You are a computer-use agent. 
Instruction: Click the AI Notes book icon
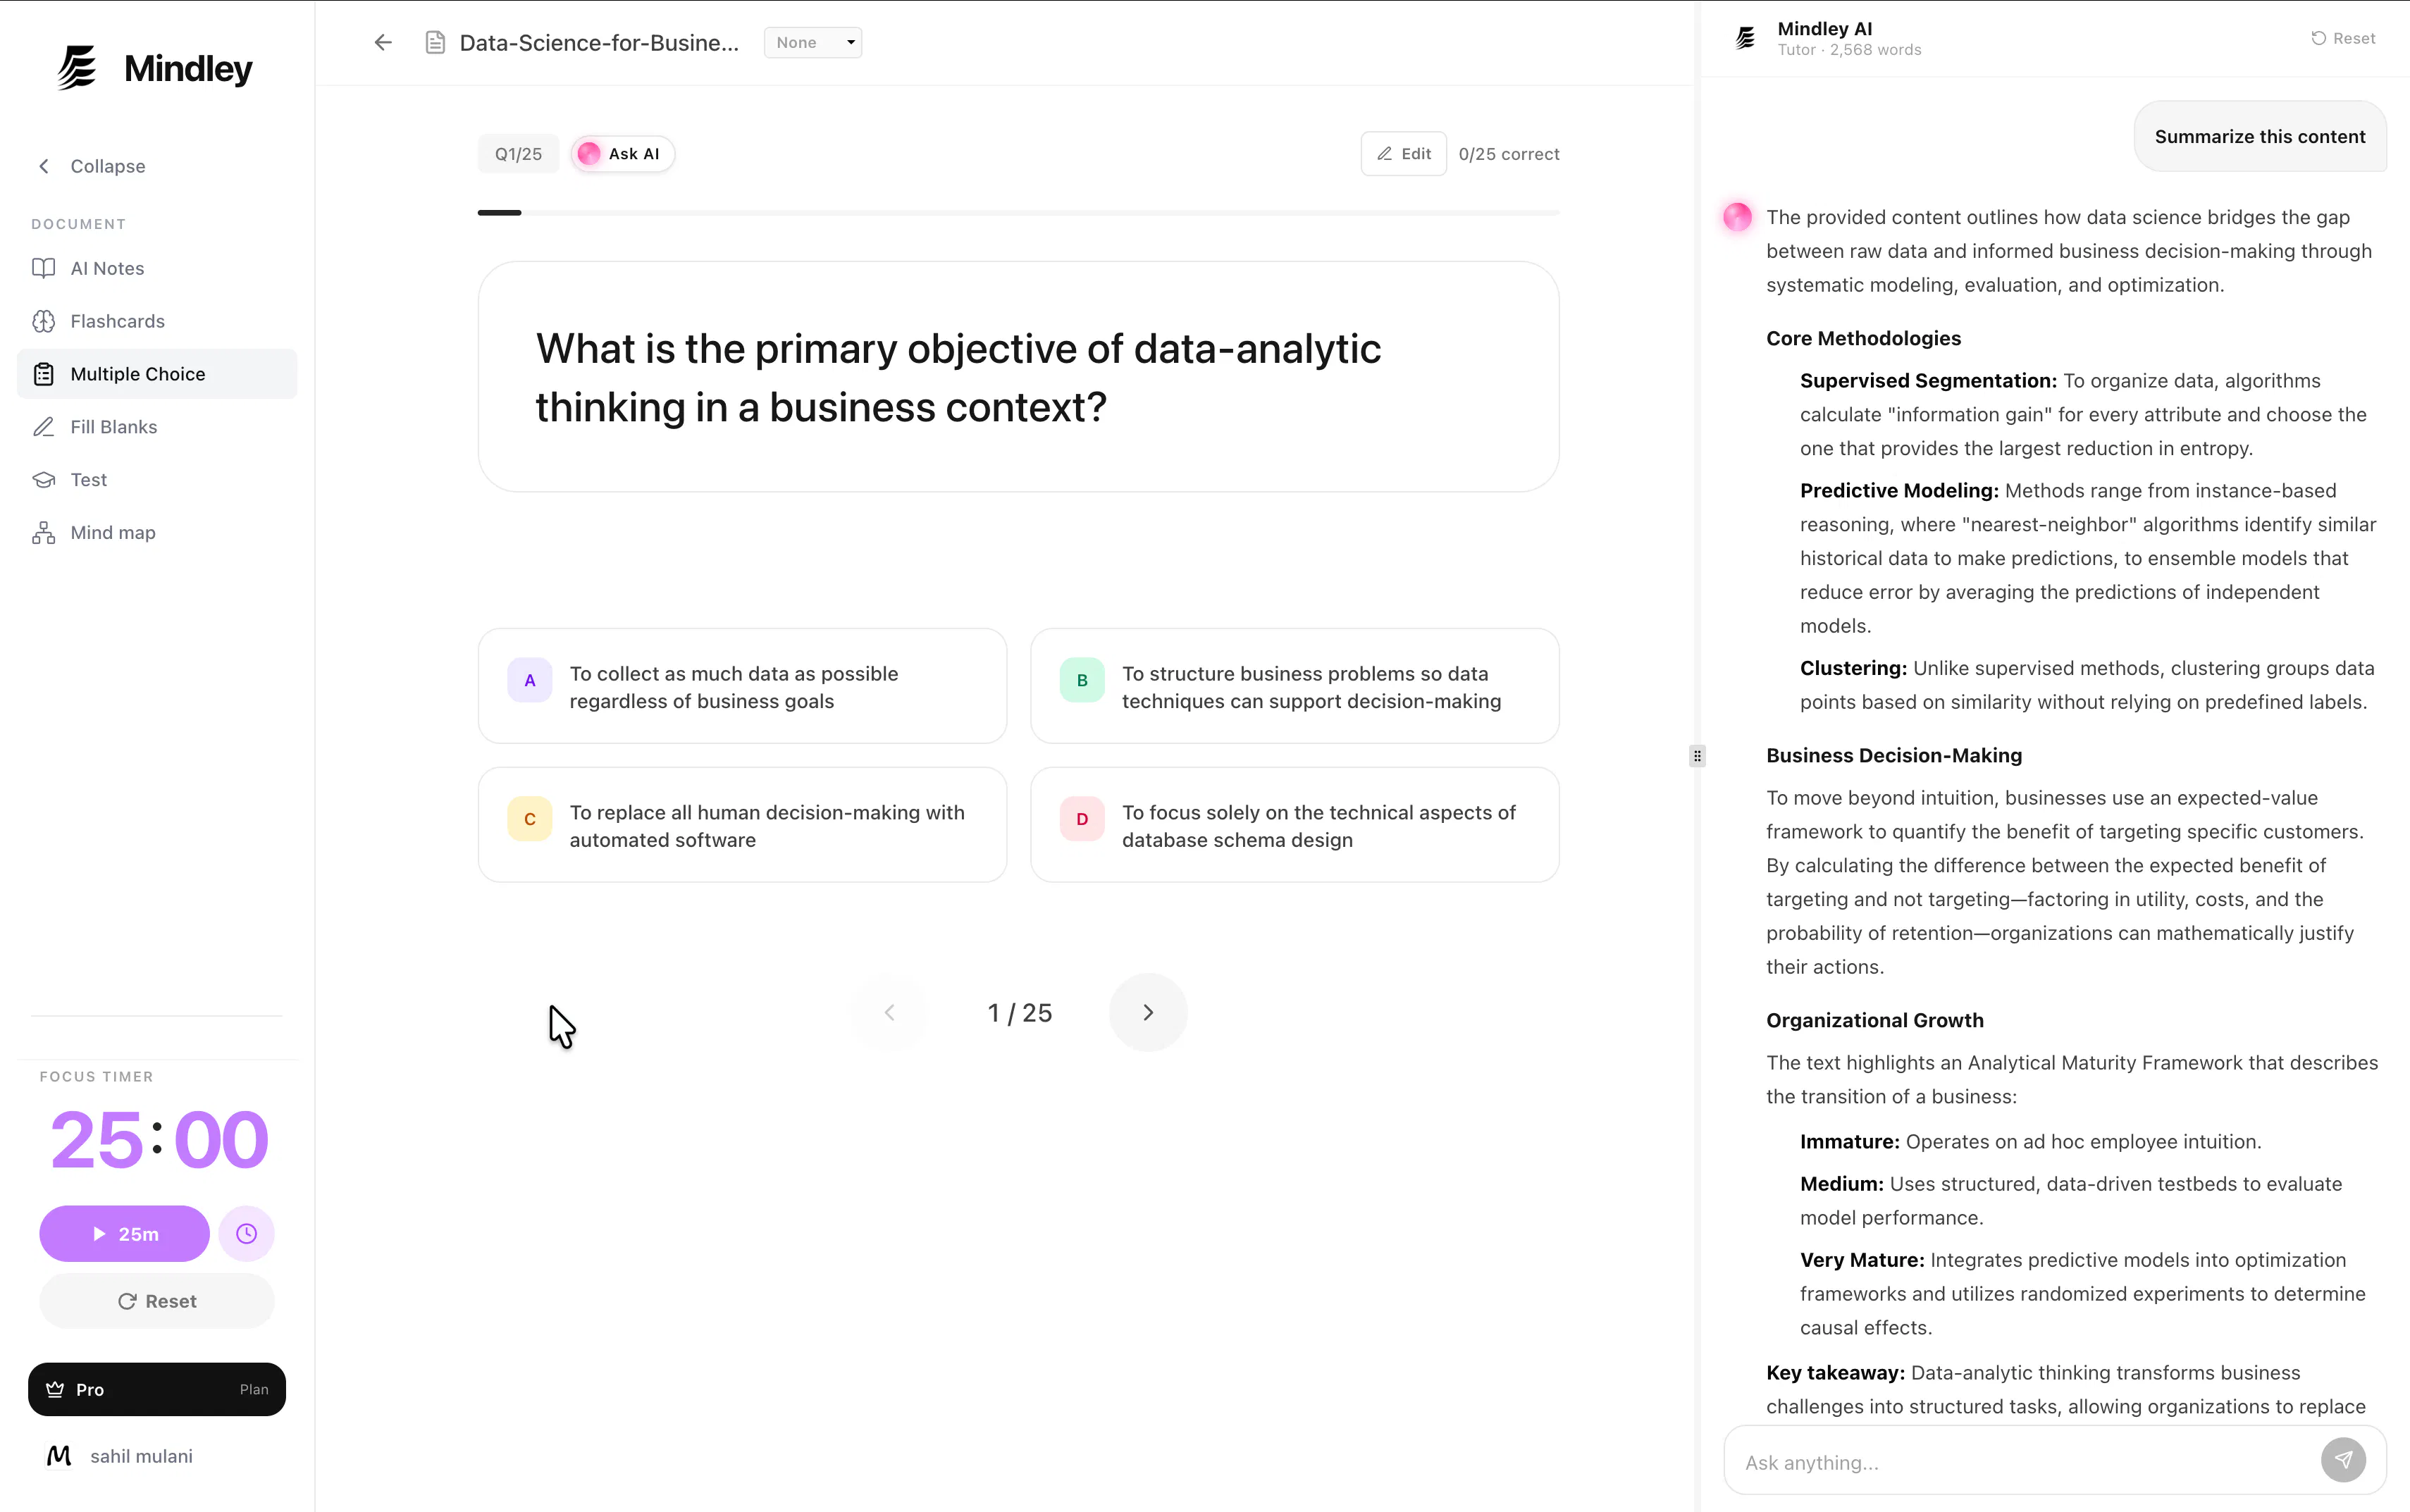(x=43, y=268)
